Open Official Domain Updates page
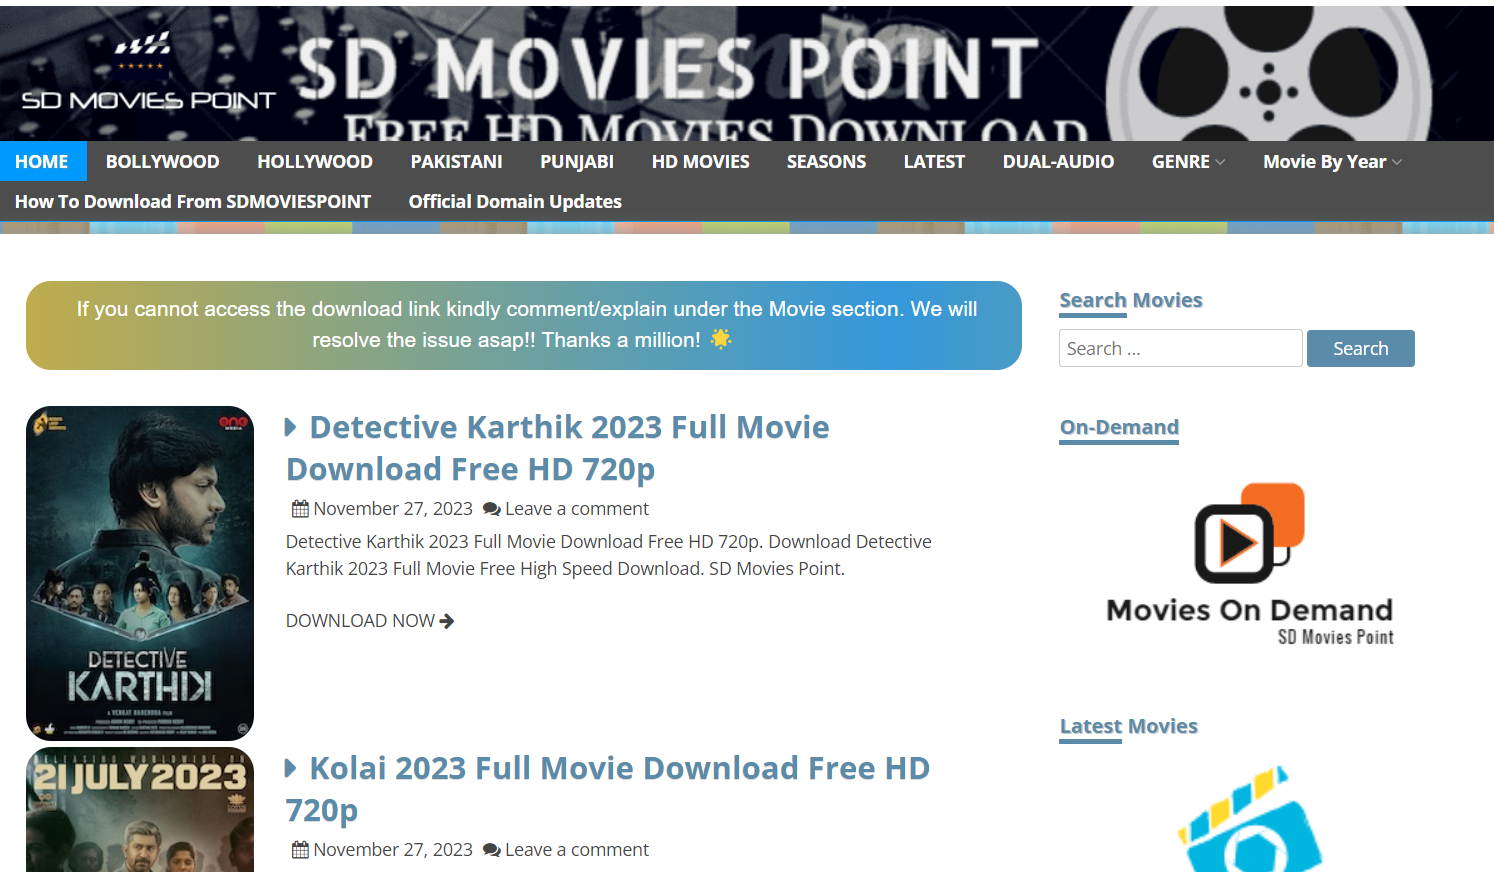The width and height of the screenshot is (1494, 872). [515, 202]
